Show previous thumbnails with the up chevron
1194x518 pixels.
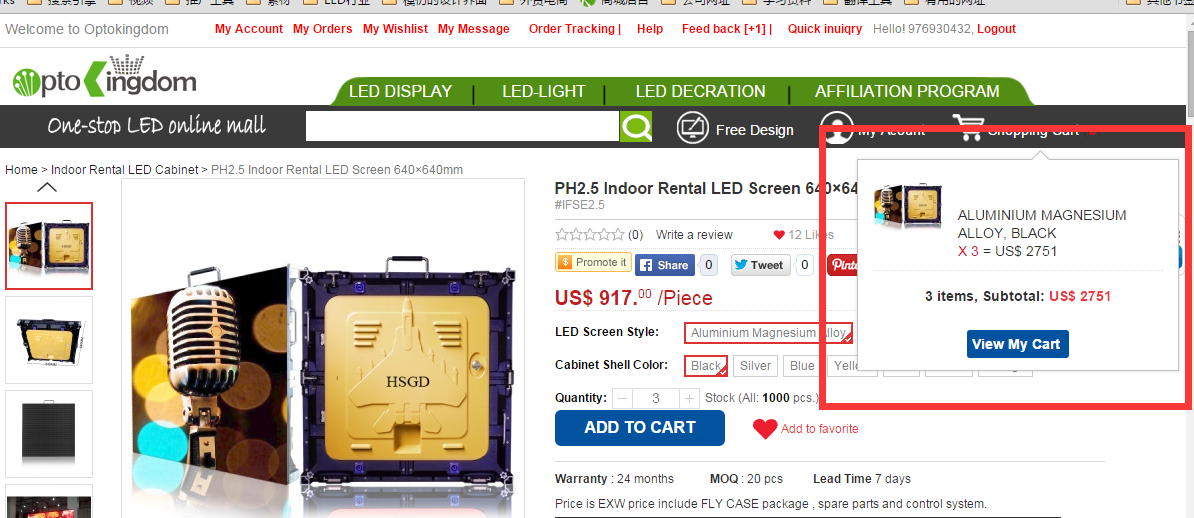point(47,187)
